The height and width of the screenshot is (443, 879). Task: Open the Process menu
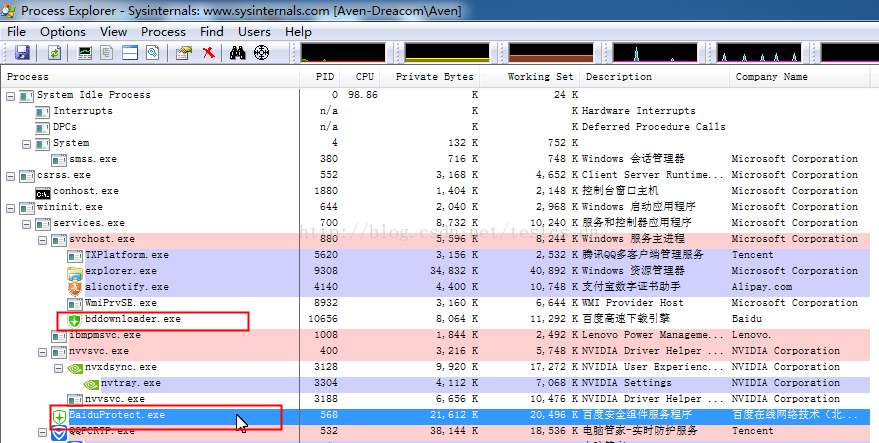point(163,31)
